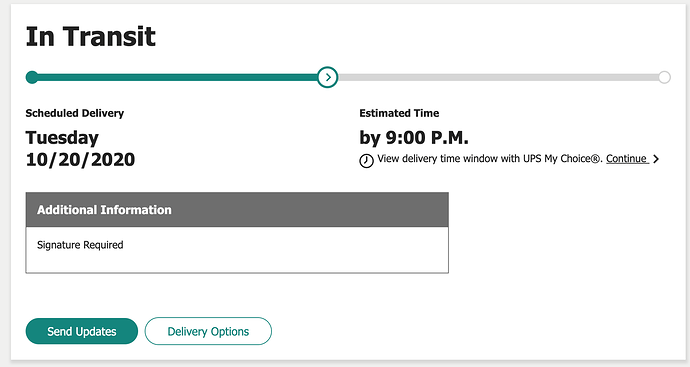Open the Continue link for UPS My Choice

pyautogui.click(x=627, y=158)
